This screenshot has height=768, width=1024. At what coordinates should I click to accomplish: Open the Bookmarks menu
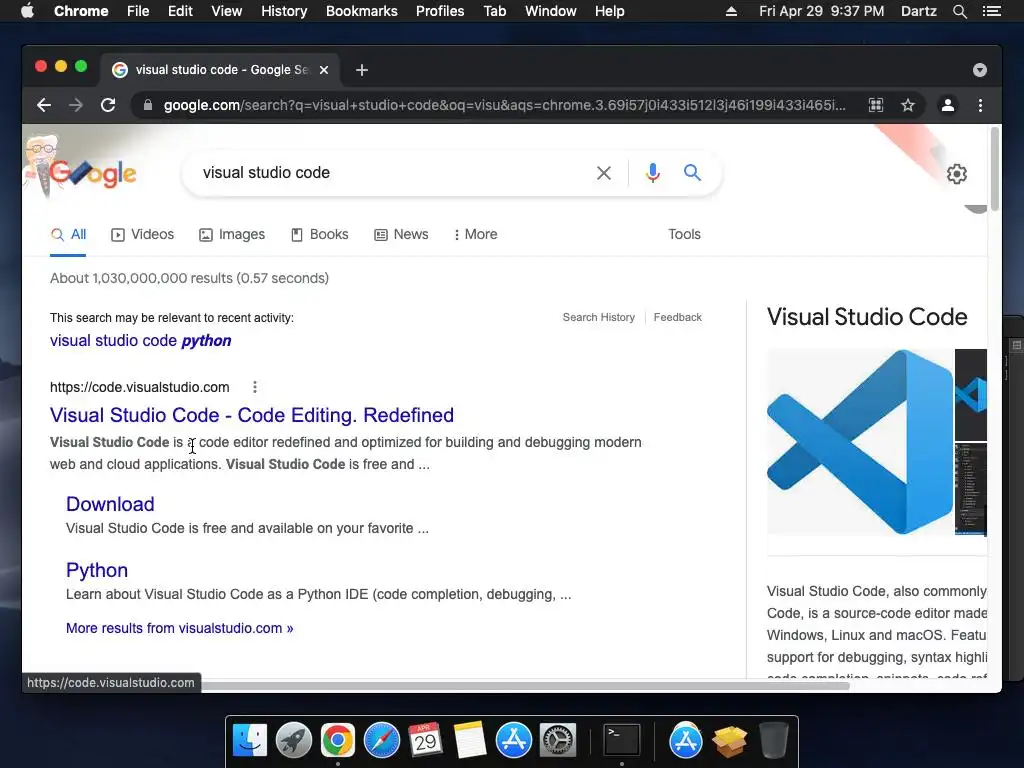point(362,11)
